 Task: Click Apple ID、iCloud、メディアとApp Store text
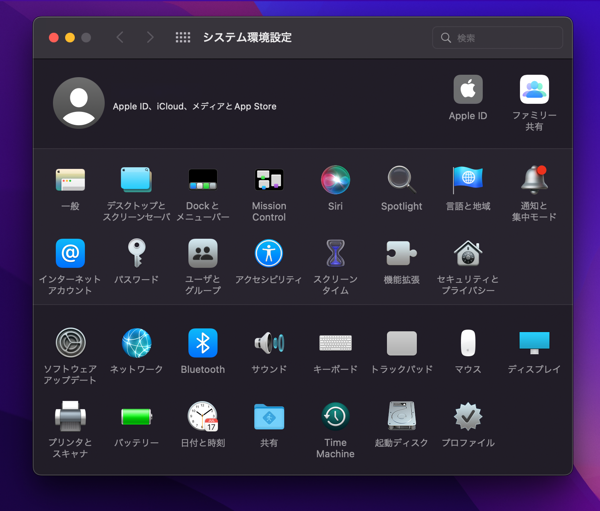(x=194, y=106)
